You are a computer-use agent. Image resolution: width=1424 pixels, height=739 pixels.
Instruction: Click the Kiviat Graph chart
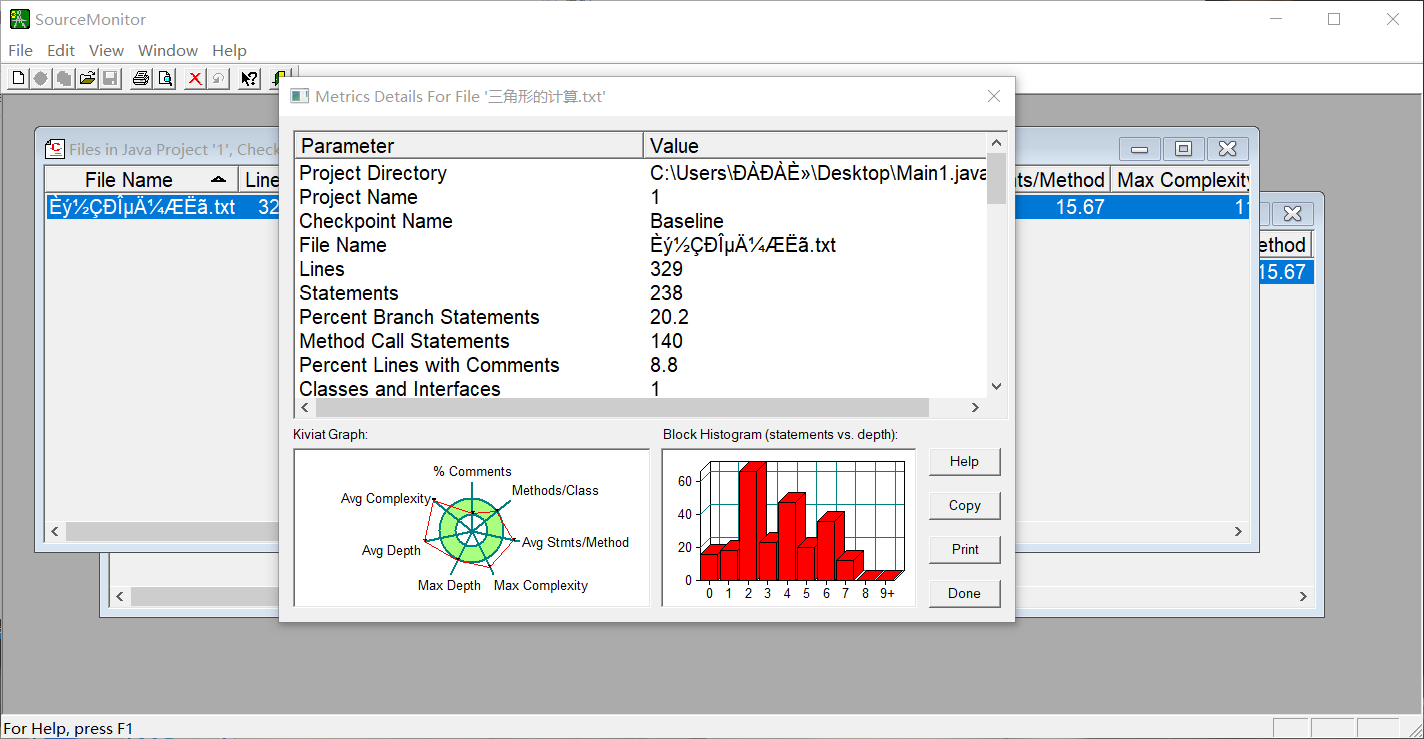(x=471, y=527)
